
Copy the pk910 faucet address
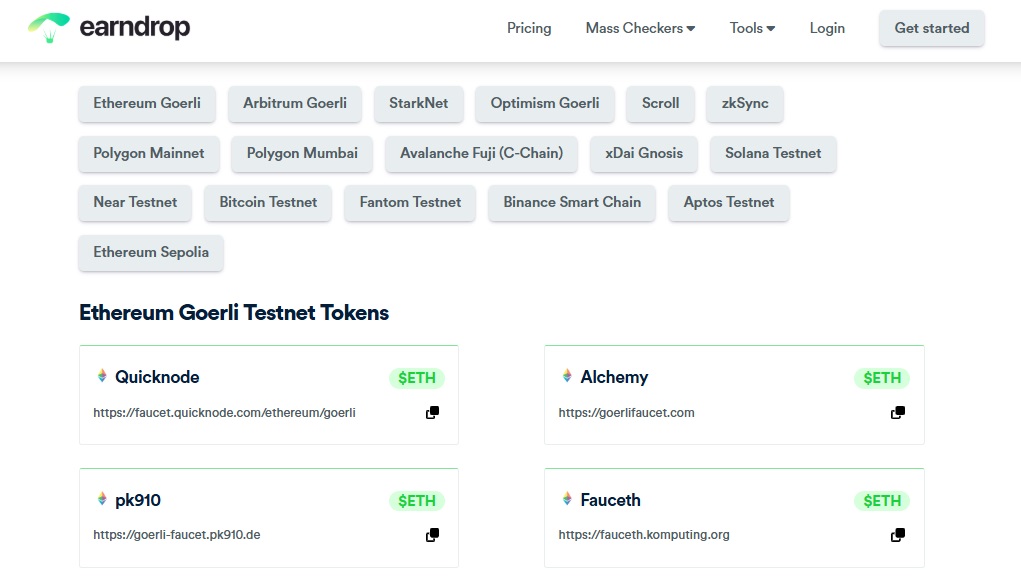[x=431, y=535]
